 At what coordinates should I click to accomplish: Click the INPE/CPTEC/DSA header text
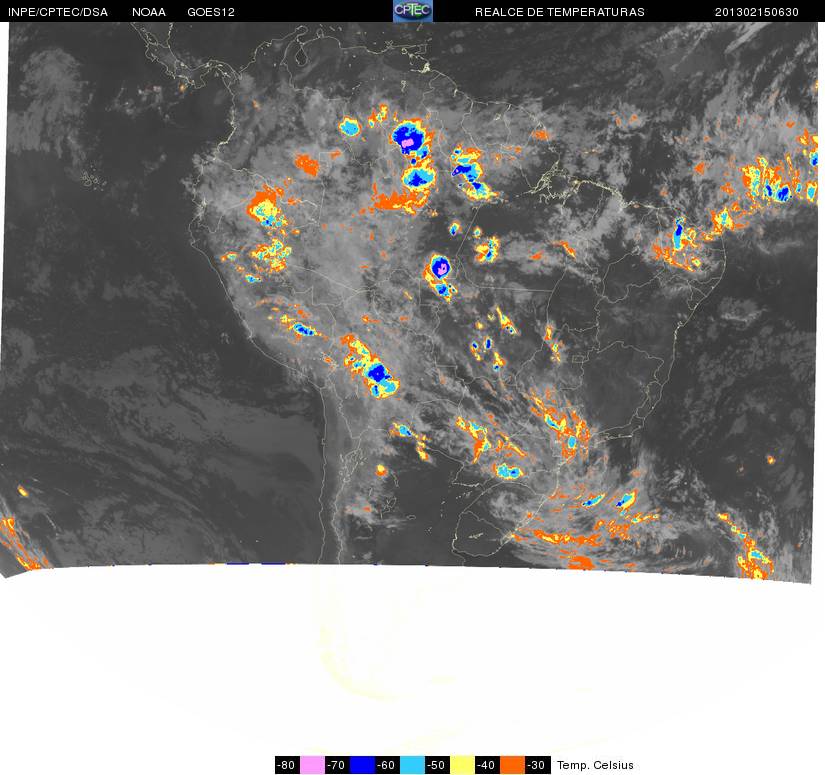coord(58,12)
